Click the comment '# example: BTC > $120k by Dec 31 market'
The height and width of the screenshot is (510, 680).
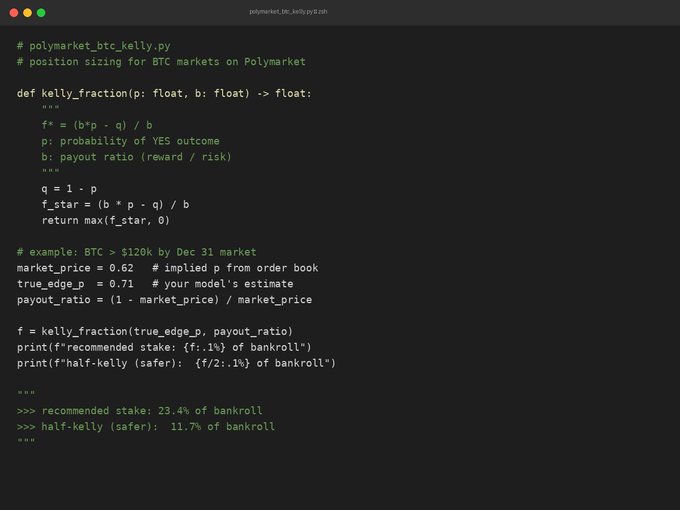click(x=137, y=252)
